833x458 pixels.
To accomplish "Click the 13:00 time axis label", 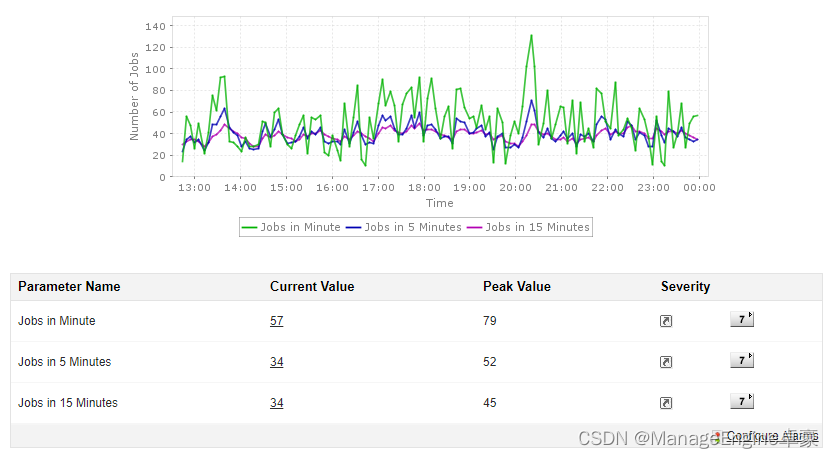I will 194,188.
